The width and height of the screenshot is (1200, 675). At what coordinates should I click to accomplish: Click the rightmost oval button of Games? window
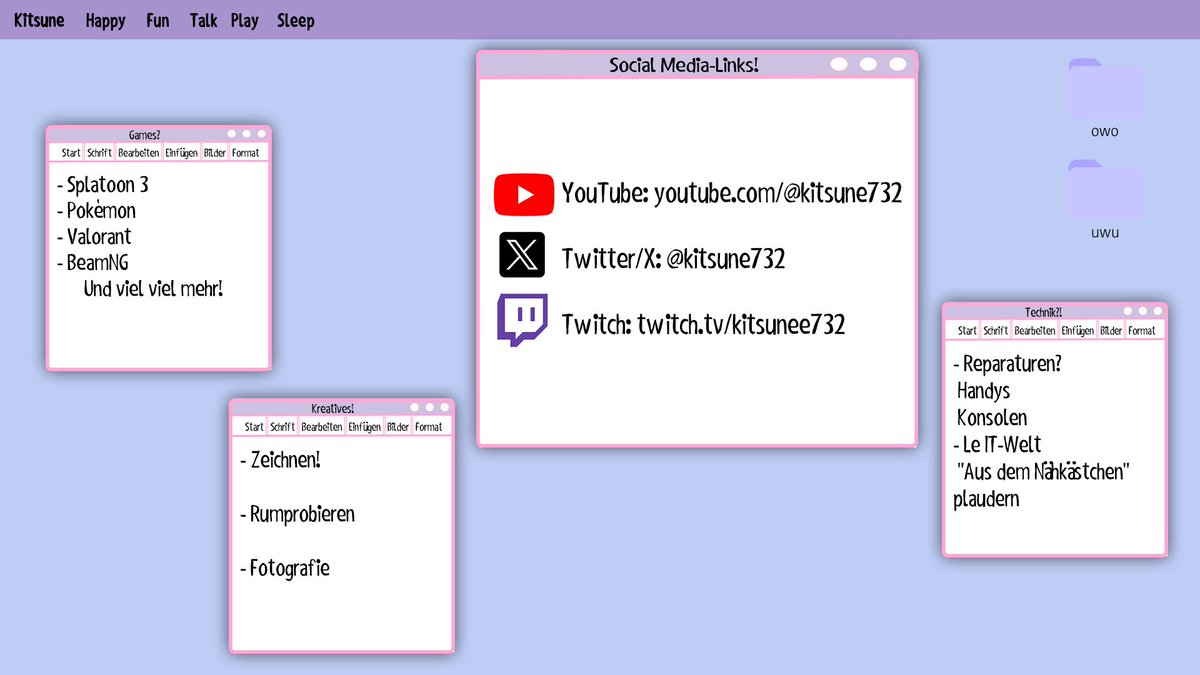(x=261, y=134)
